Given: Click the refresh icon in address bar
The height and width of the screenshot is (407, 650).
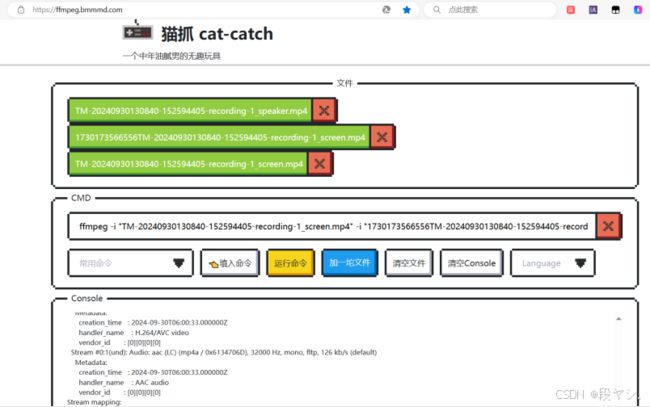Looking at the screenshot, I should (x=386, y=10).
